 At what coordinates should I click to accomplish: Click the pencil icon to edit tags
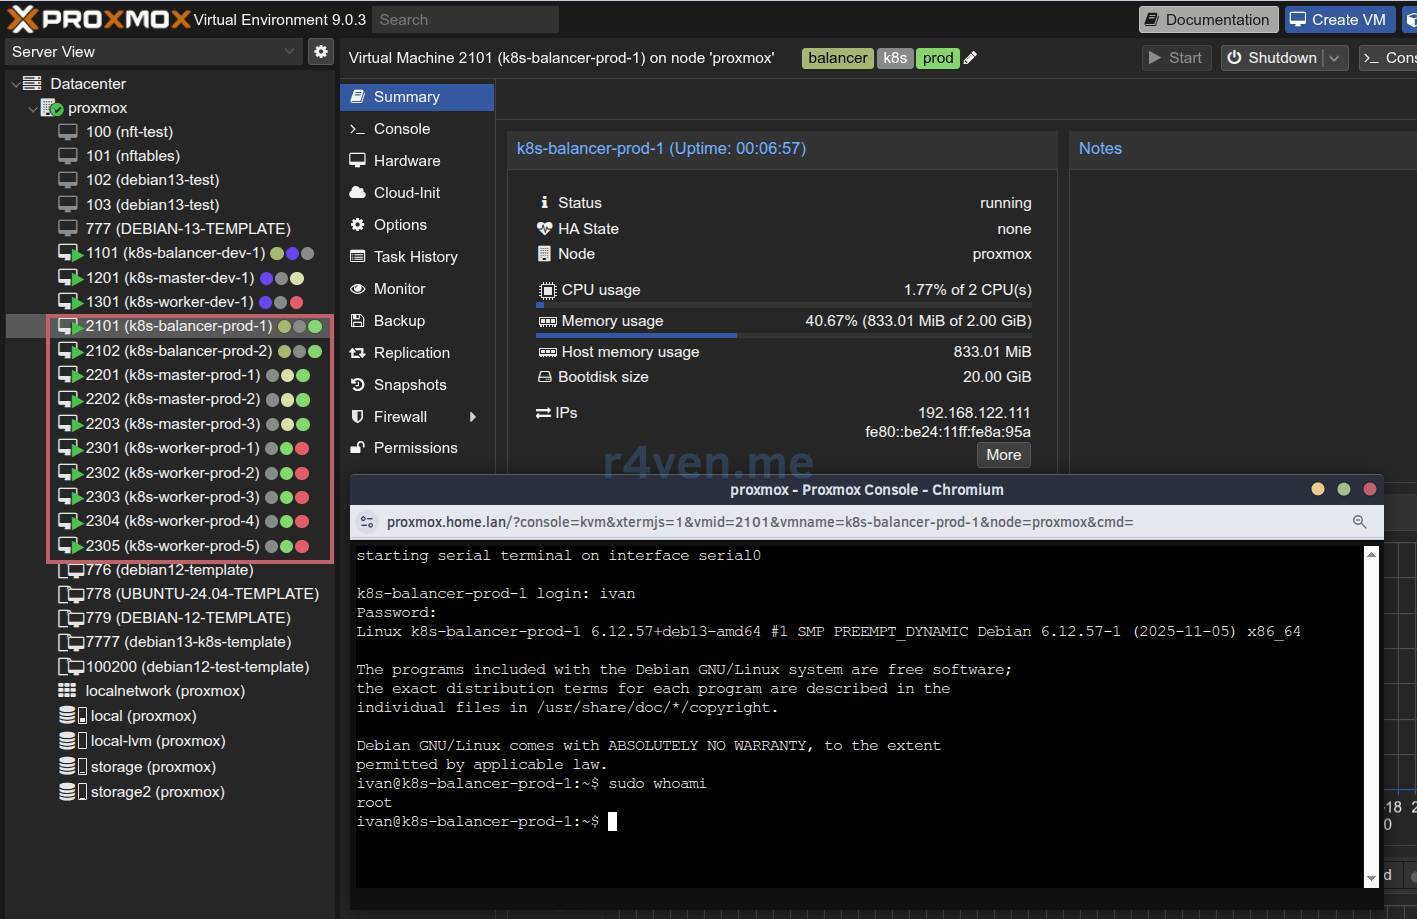click(x=970, y=58)
